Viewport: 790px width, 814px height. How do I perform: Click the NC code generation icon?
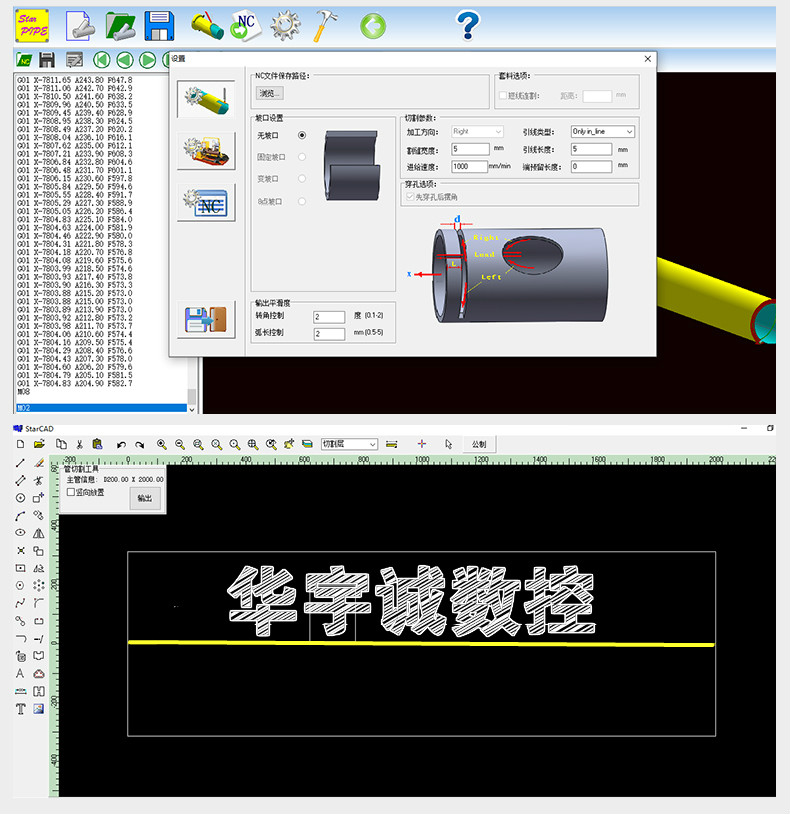pyautogui.click(x=242, y=26)
